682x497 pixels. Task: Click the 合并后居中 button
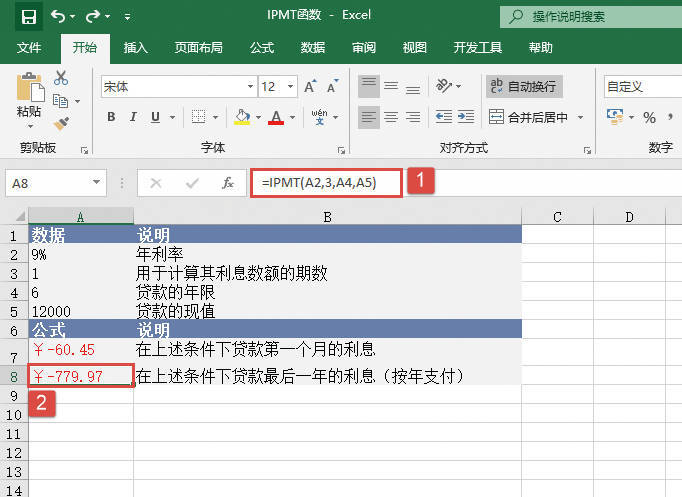(x=529, y=117)
